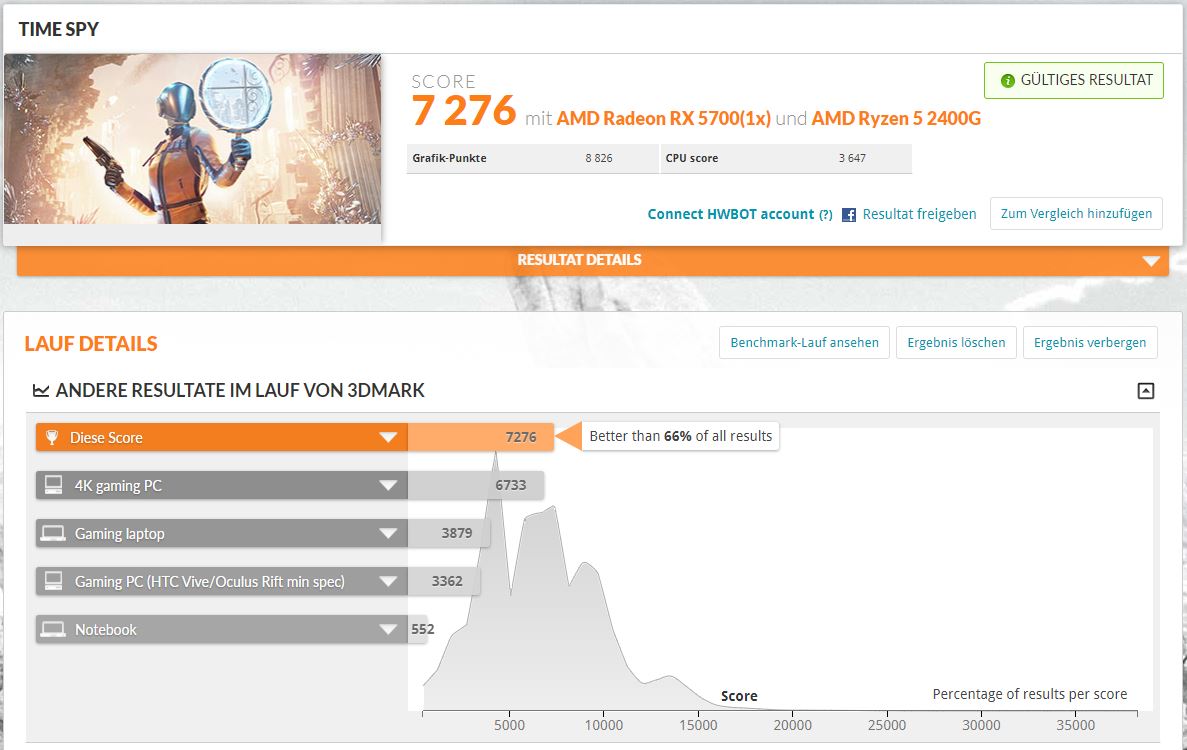Open the AMD Radeon RX 5700(1x) link
This screenshot has height=750, width=1187.
point(663,119)
